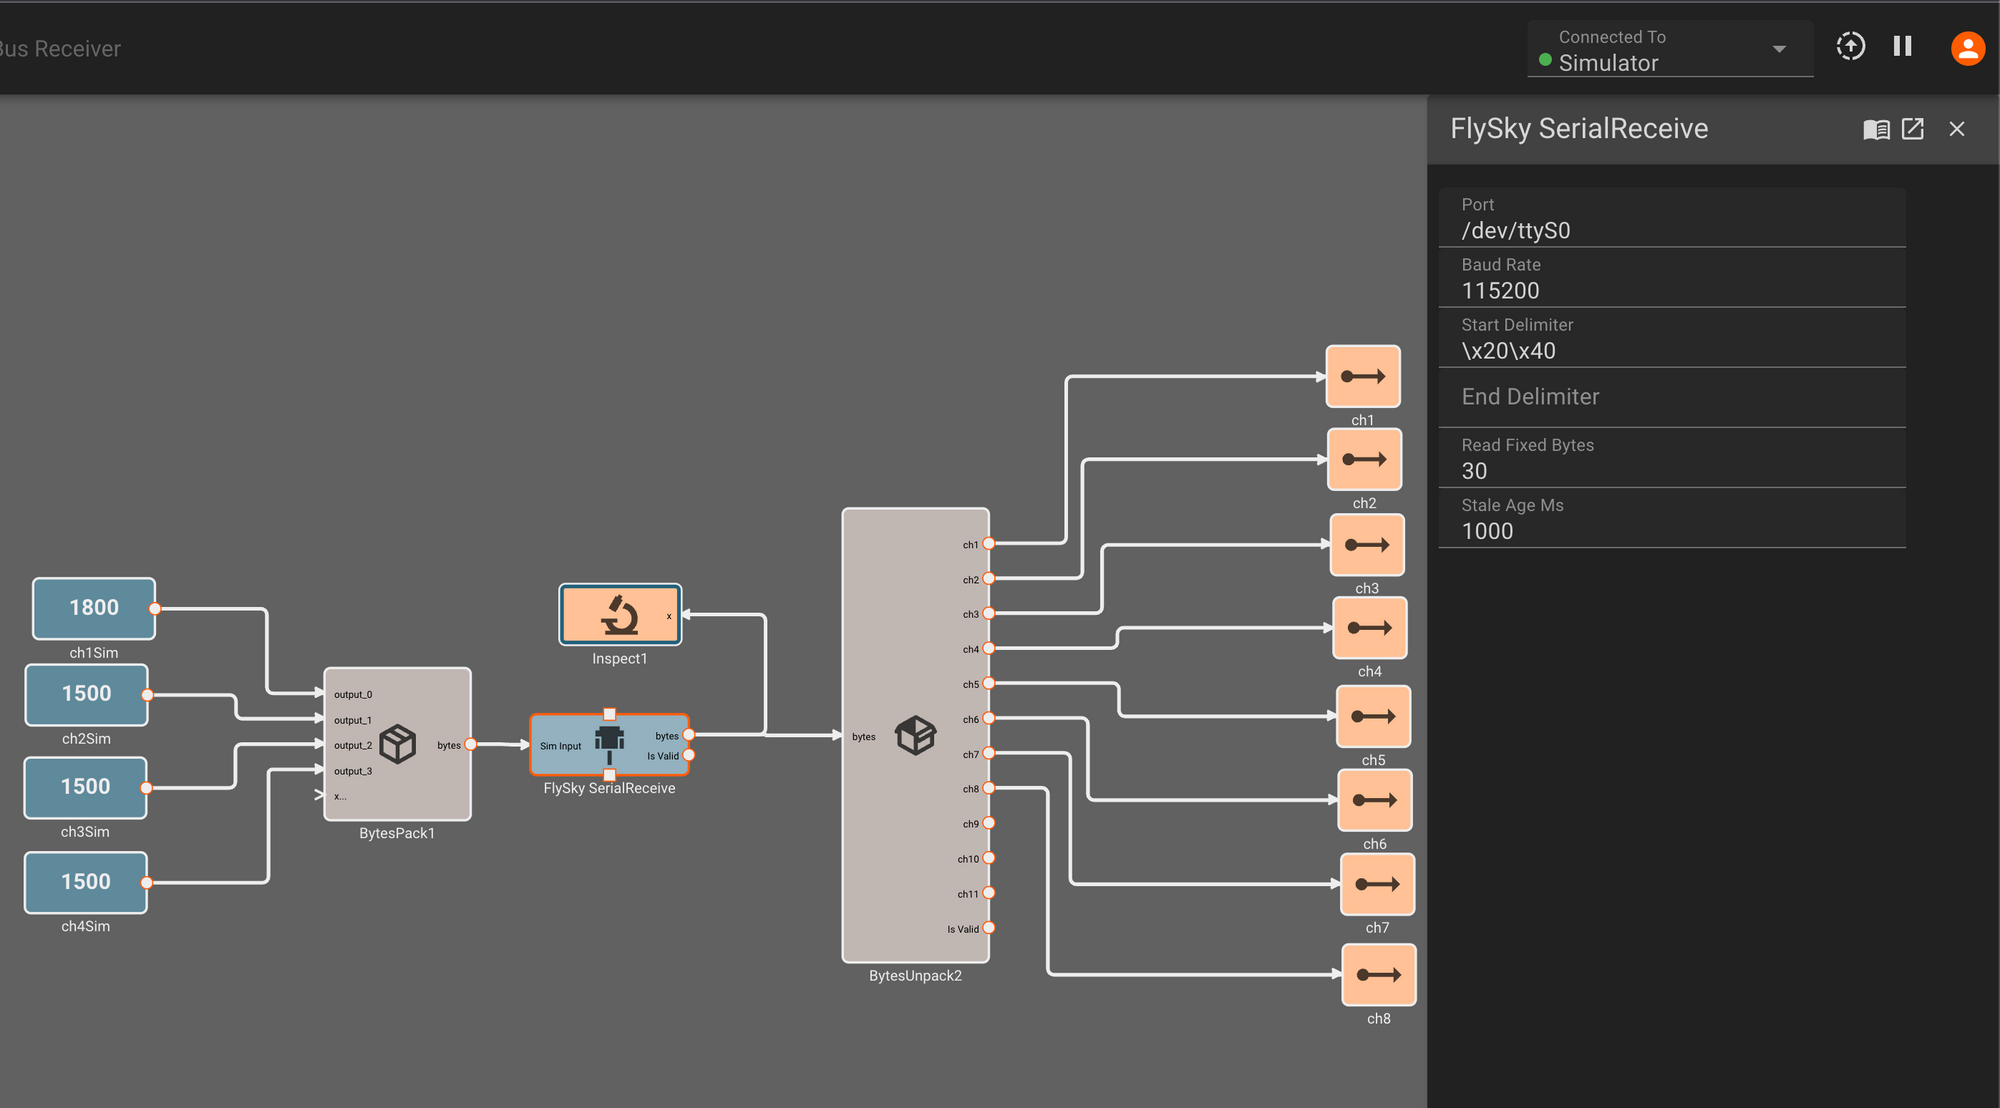2000x1108 pixels.
Task: Open the Connected To Simulator dropdown
Action: pos(1779,49)
